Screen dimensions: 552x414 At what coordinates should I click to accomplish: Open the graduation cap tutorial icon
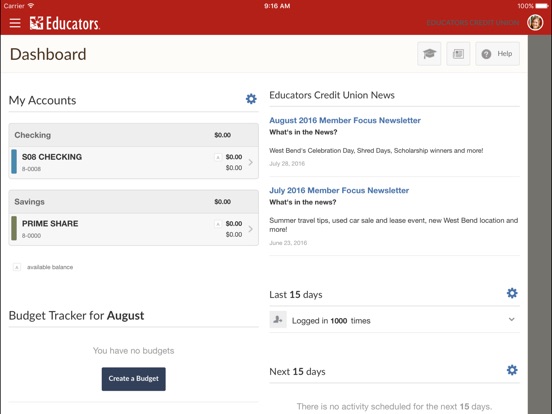pos(429,54)
